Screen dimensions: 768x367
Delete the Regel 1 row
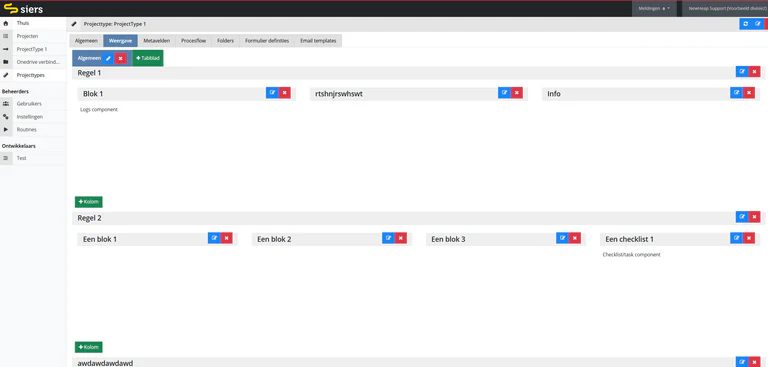pos(754,72)
